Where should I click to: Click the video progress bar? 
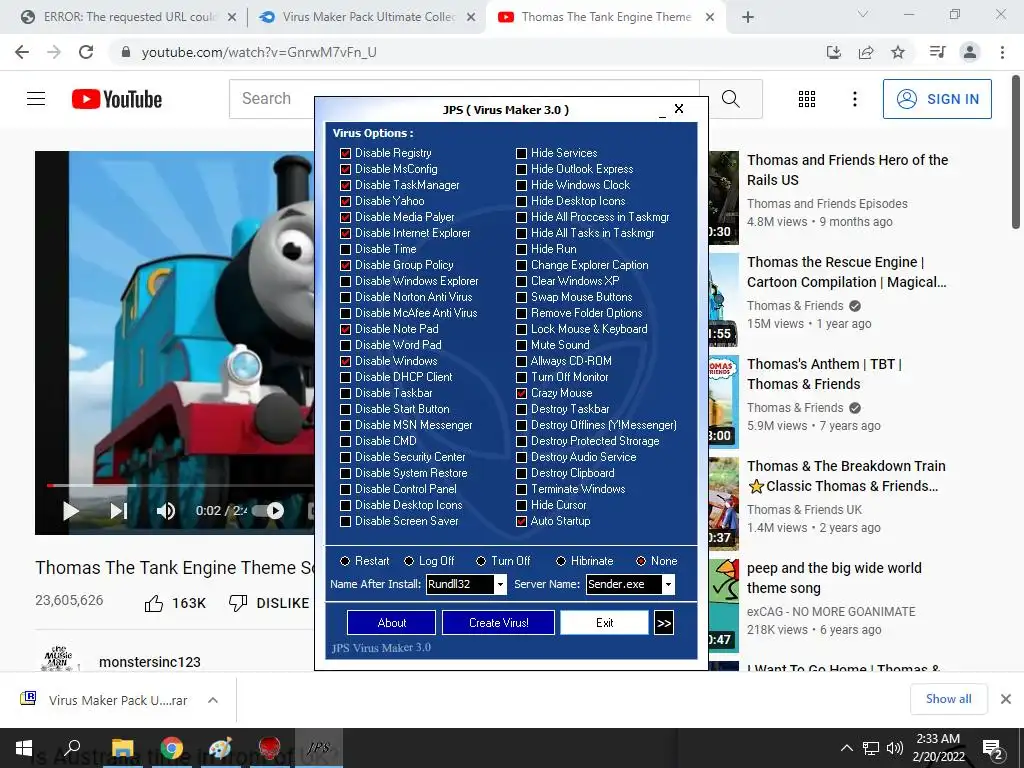(x=180, y=486)
